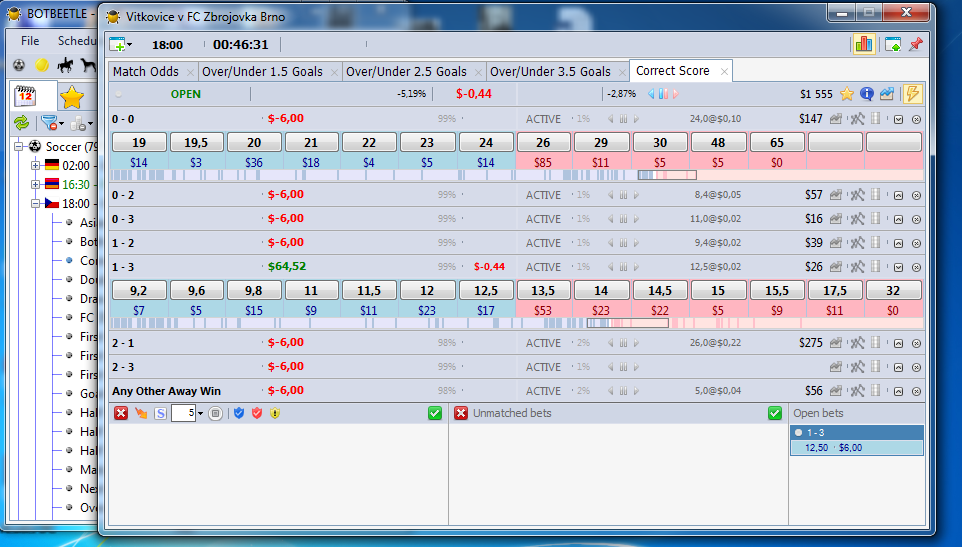Click the gold star favorite icon
This screenshot has height=547, width=962.
tap(847, 94)
